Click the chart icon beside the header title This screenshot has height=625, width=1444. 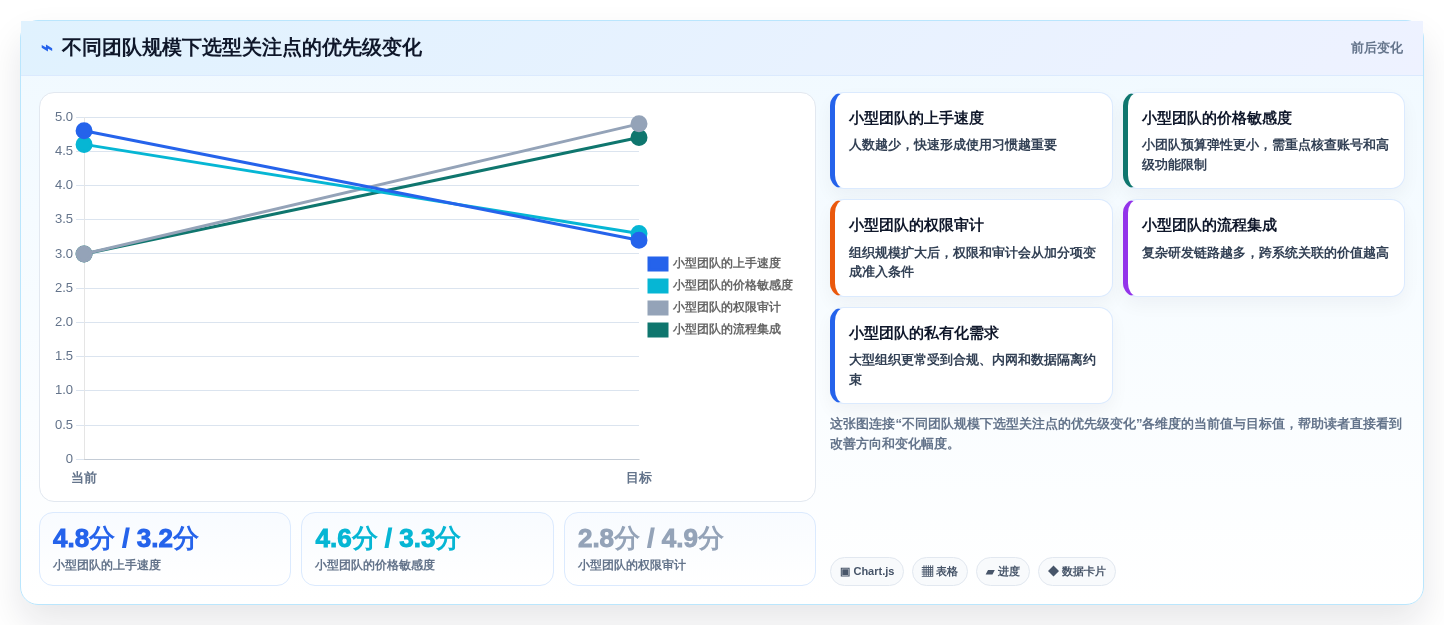pos(47,48)
